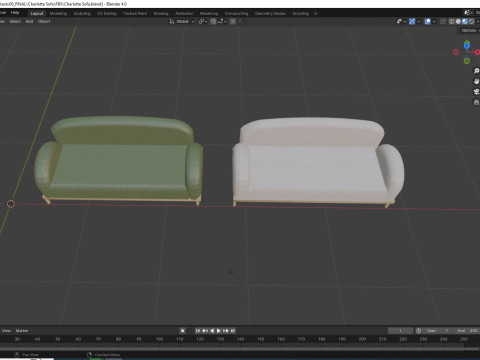Toggle proportional editing

click(233, 21)
